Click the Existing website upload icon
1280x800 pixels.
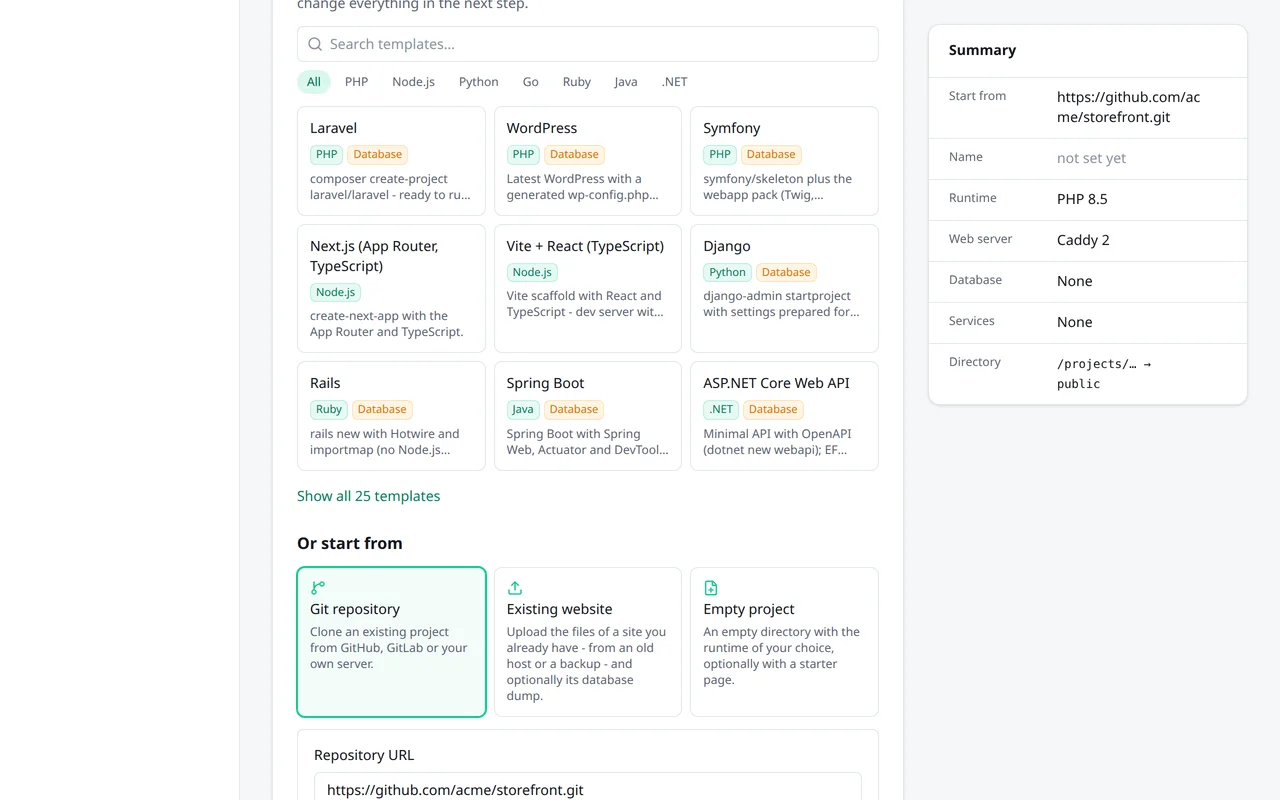point(515,588)
